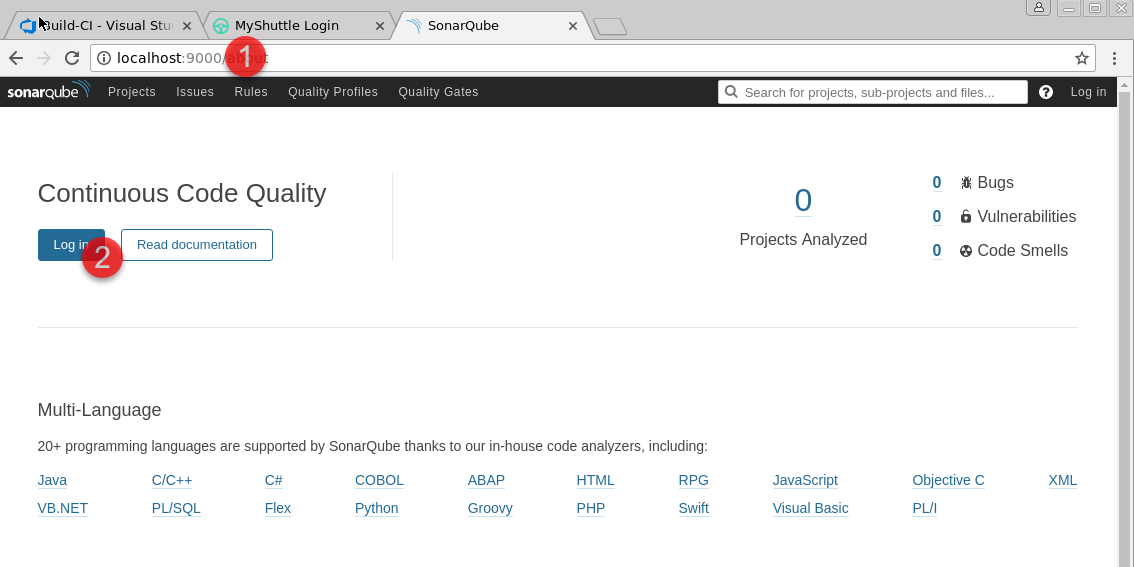The width and height of the screenshot is (1134, 567).
Task: Click the Continuous Code Quality heading
Action: (x=182, y=194)
